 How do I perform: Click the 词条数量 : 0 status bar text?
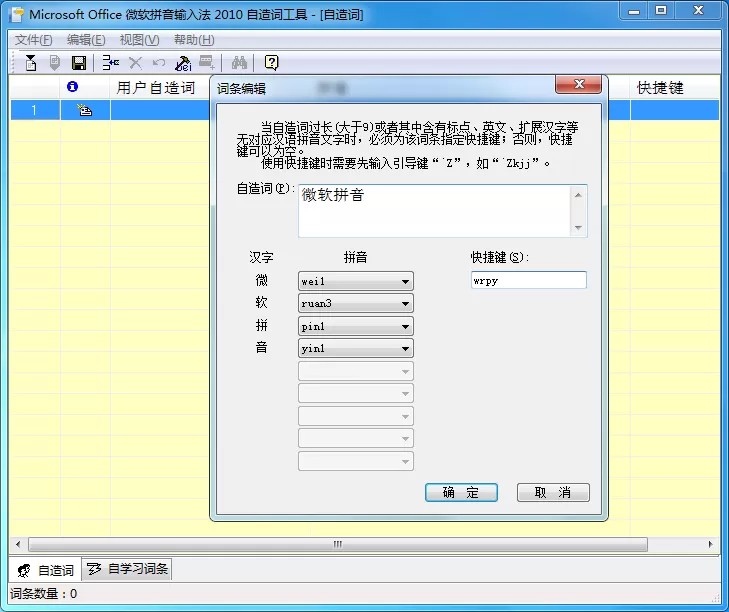[x=44, y=594]
